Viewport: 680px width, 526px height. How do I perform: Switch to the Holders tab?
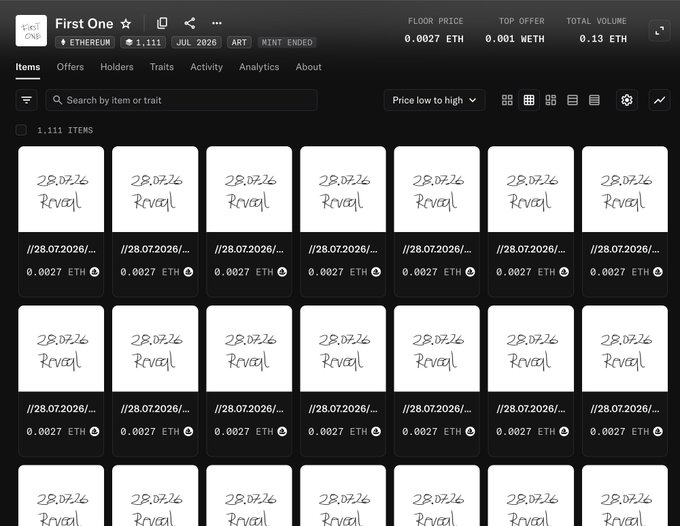tap(117, 67)
